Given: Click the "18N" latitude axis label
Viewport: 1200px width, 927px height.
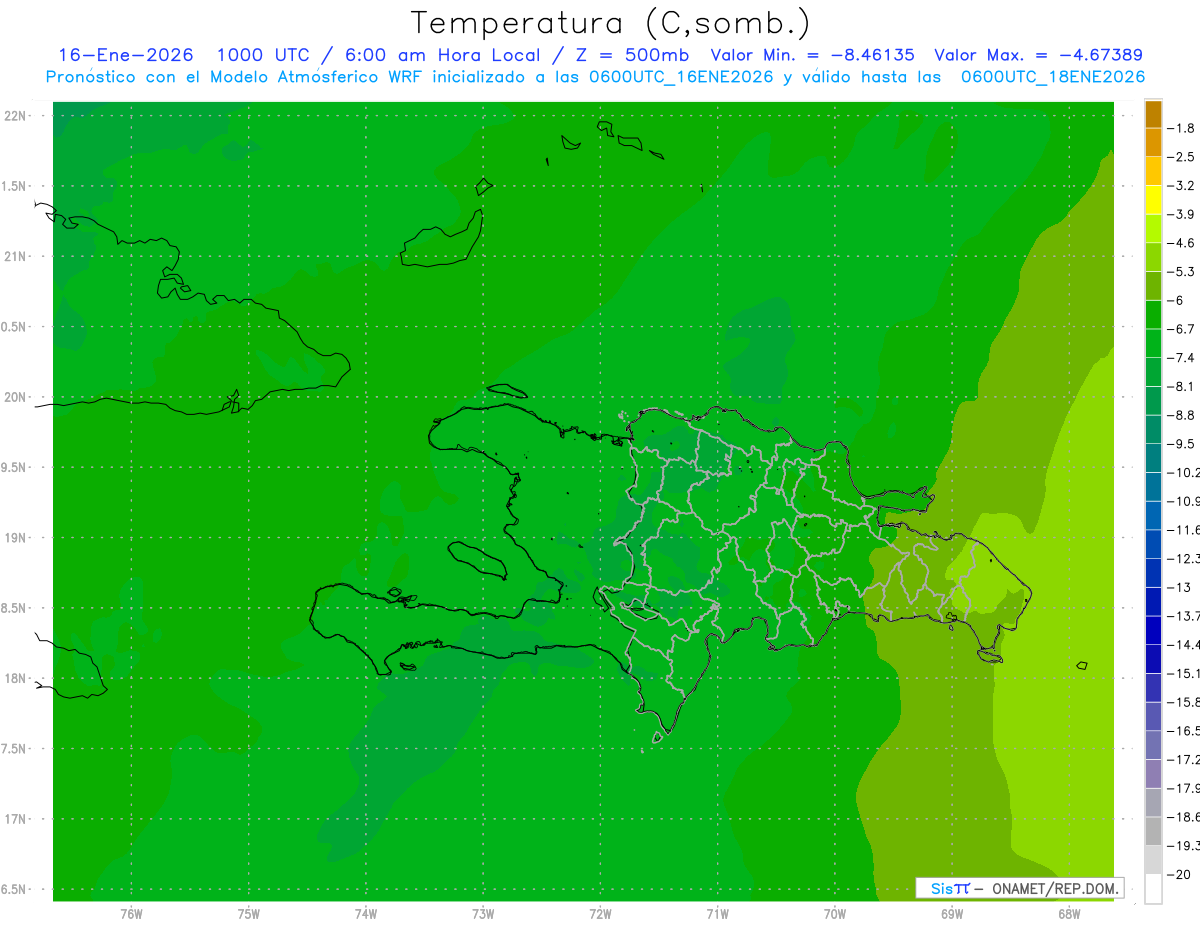Looking at the screenshot, I should 15,678.
